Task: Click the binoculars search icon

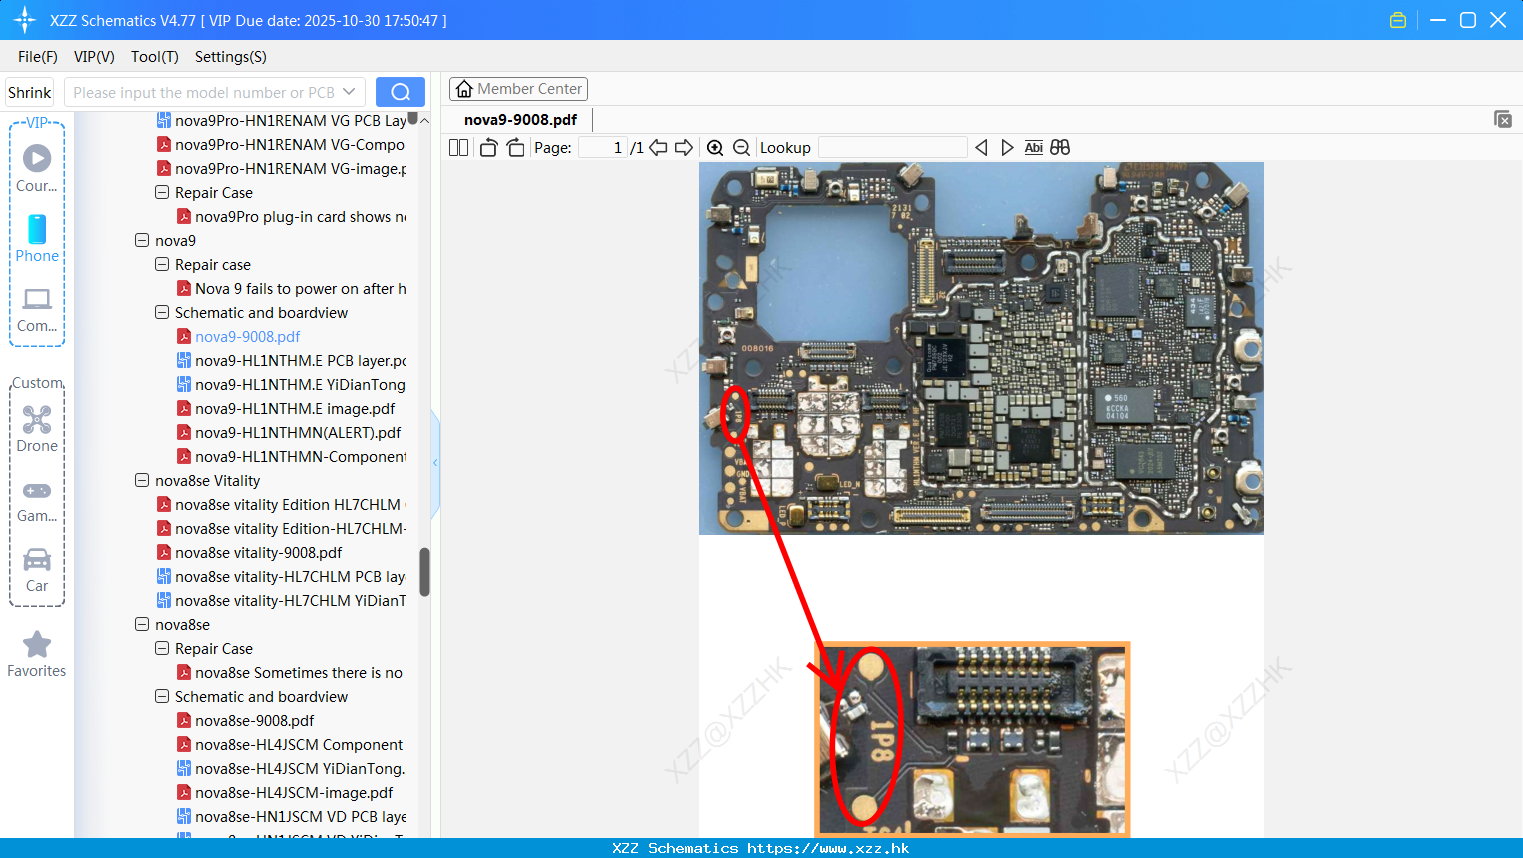Action: click(x=1060, y=147)
